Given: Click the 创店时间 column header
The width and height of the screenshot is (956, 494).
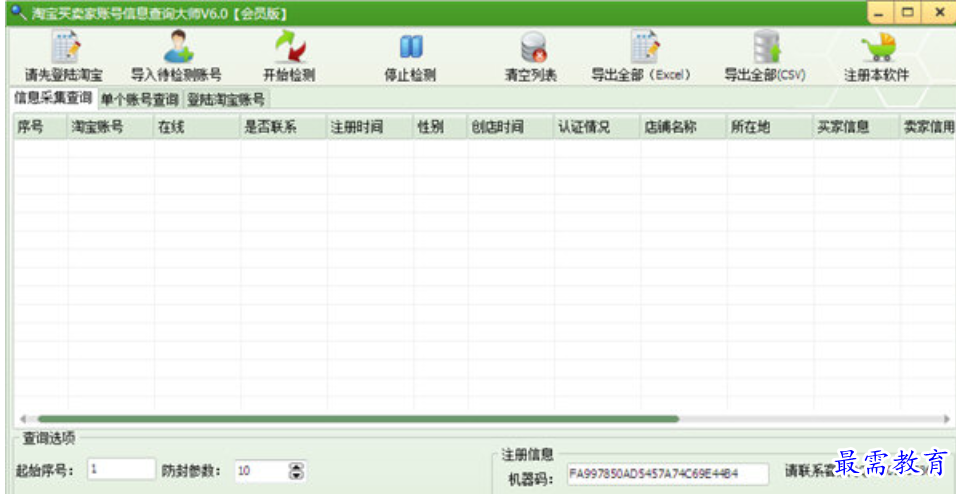Looking at the screenshot, I should 510,127.
